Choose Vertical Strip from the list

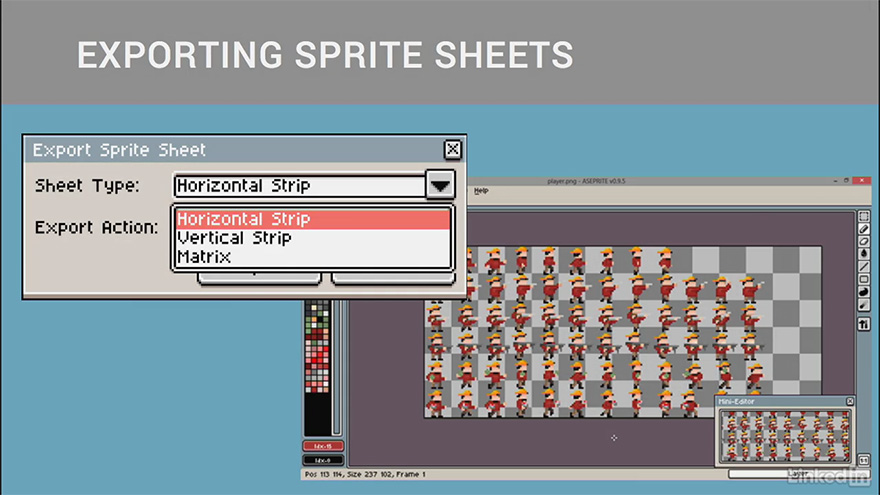[x=313, y=238]
